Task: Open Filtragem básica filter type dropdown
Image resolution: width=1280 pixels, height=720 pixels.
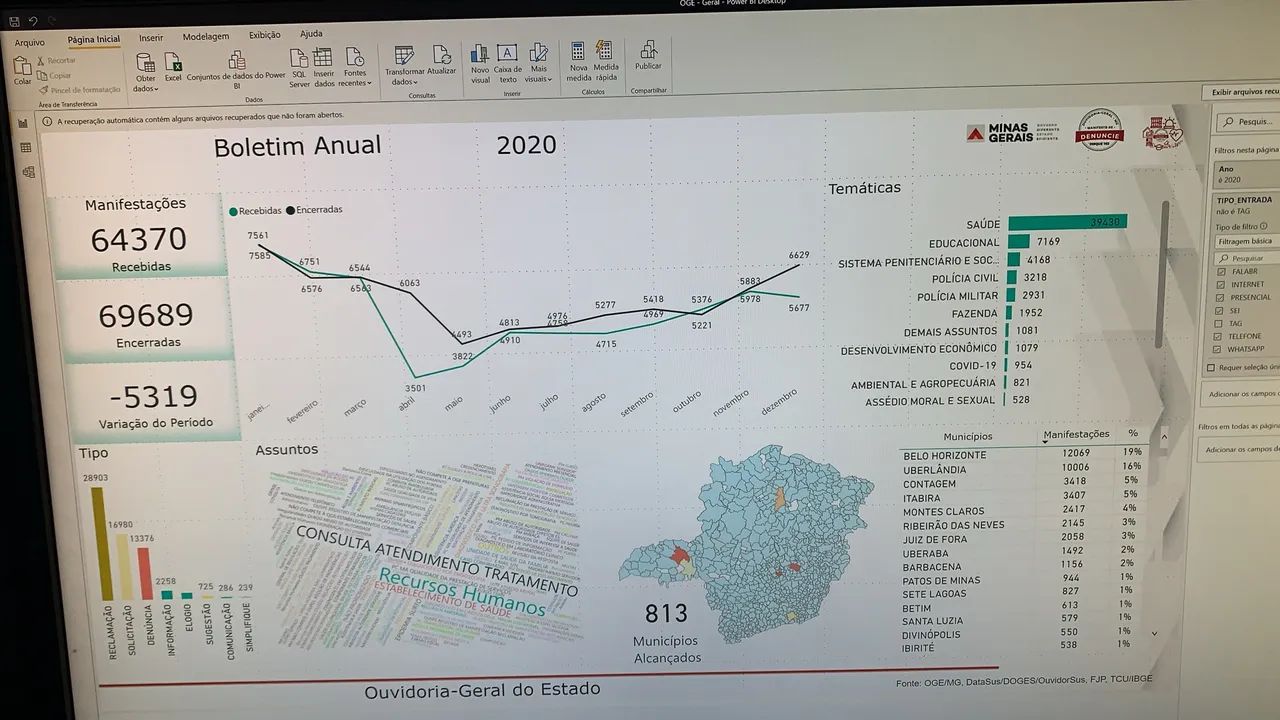Action: point(1246,241)
